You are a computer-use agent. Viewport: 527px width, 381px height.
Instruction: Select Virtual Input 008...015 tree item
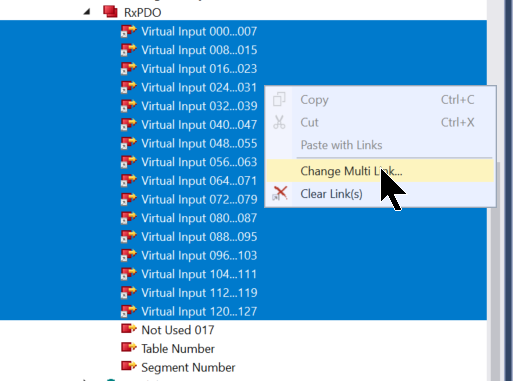coord(199,50)
